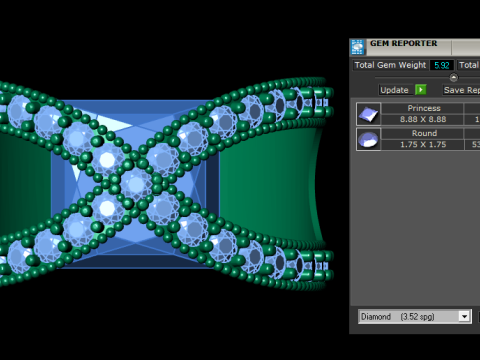Click the Gem Reporter panel icon

358,47
